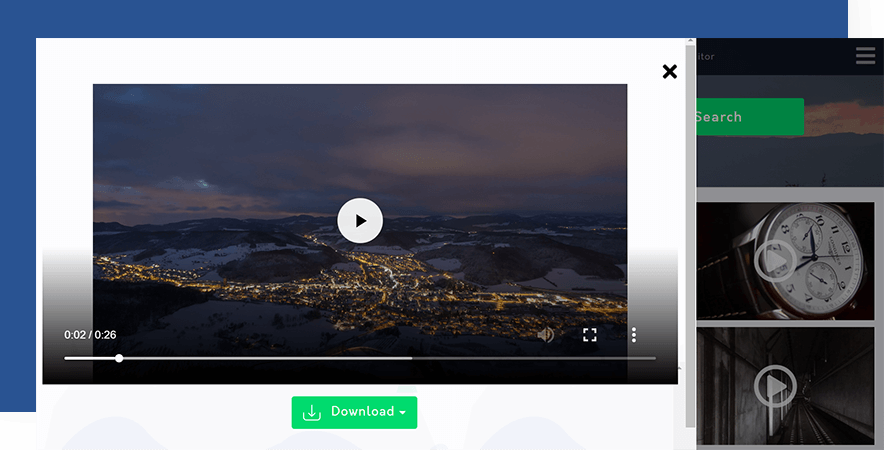Open the hamburger menu in the header
This screenshot has width=884, height=450.
click(x=865, y=56)
